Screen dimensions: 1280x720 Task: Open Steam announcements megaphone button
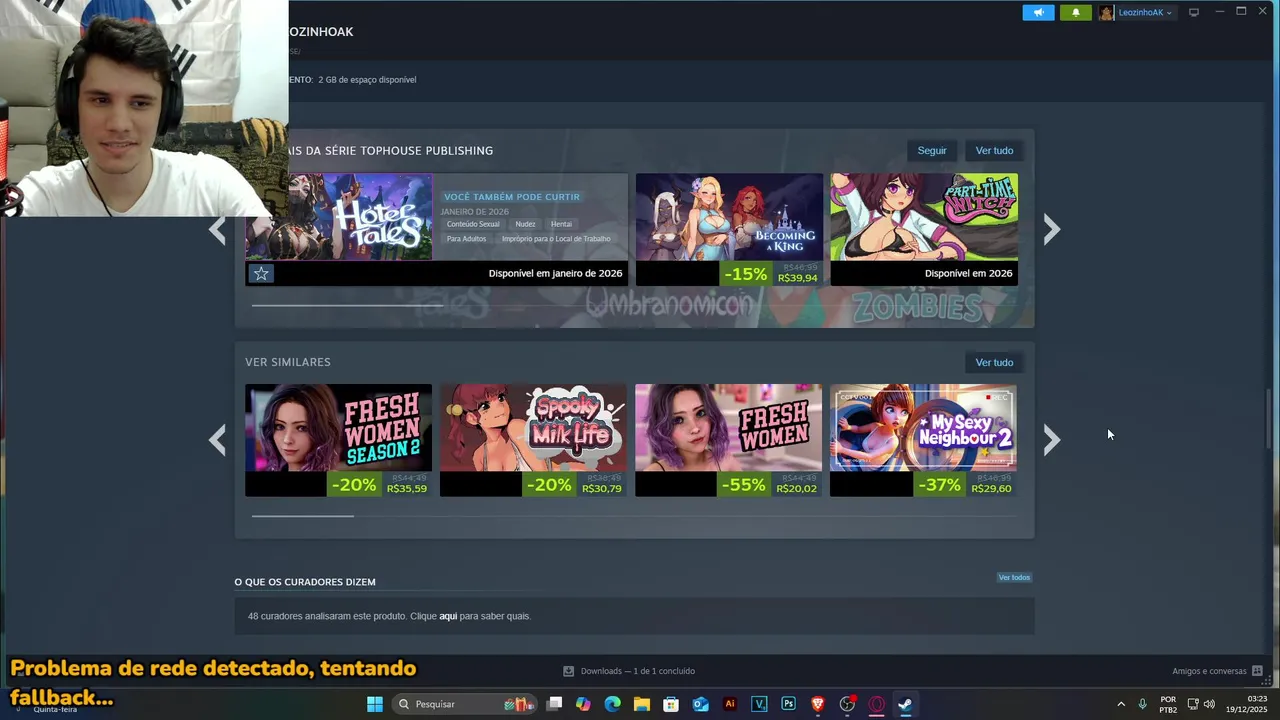[1038, 12]
